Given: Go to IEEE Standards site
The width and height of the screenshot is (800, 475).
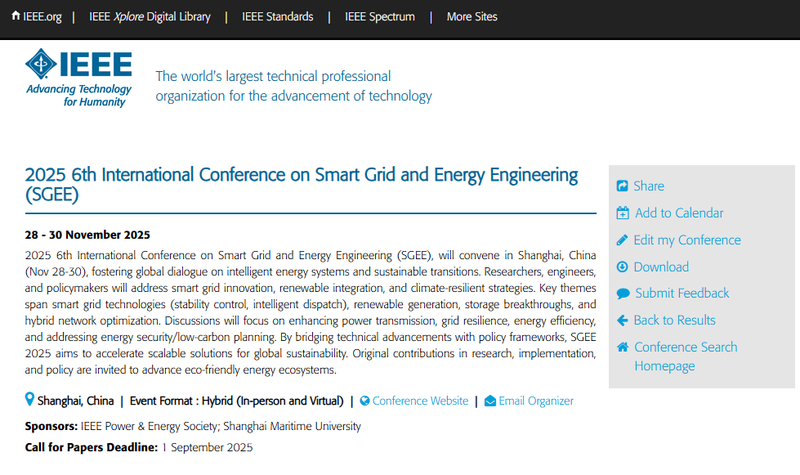Looking at the screenshot, I should pos(278,17).
